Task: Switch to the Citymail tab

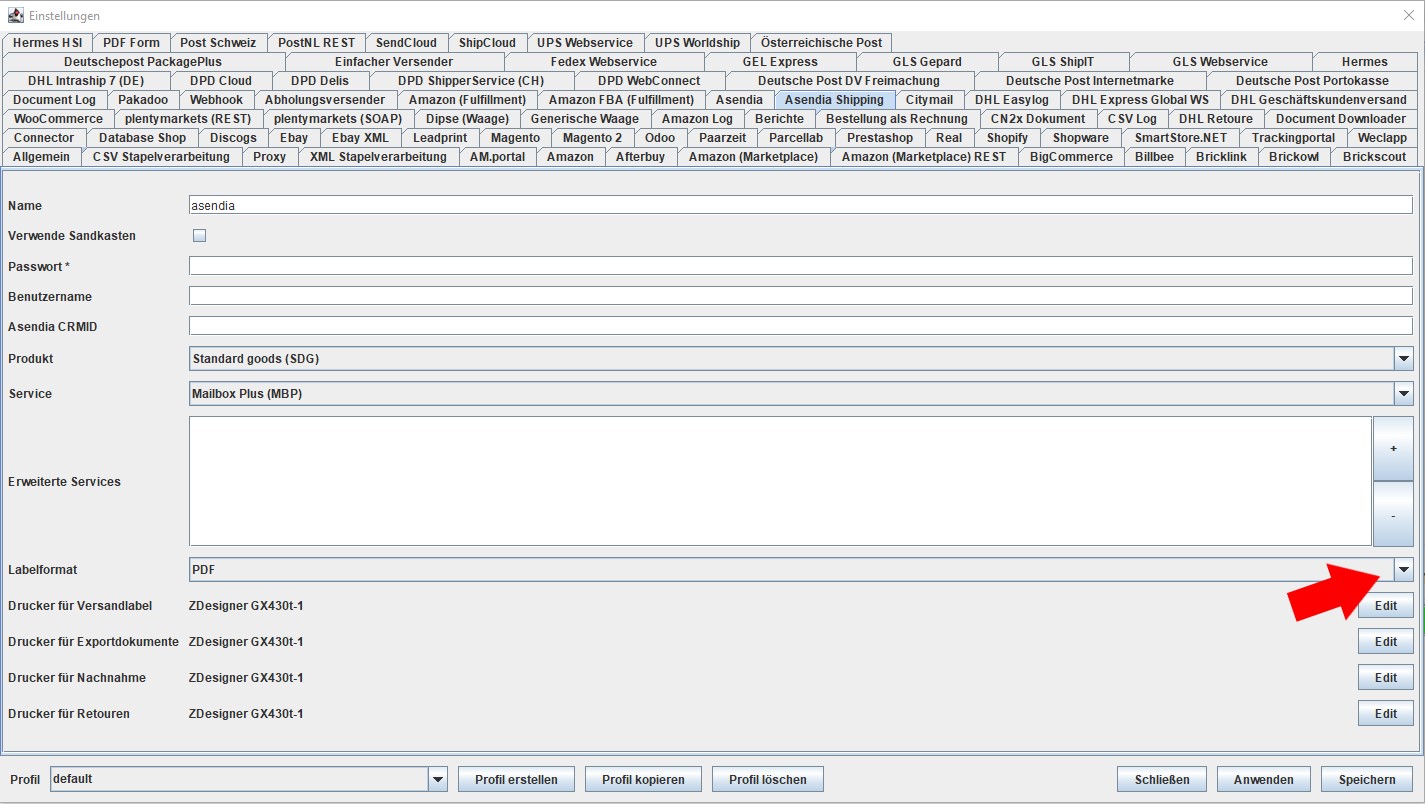Action: click(x=929, y=100)
